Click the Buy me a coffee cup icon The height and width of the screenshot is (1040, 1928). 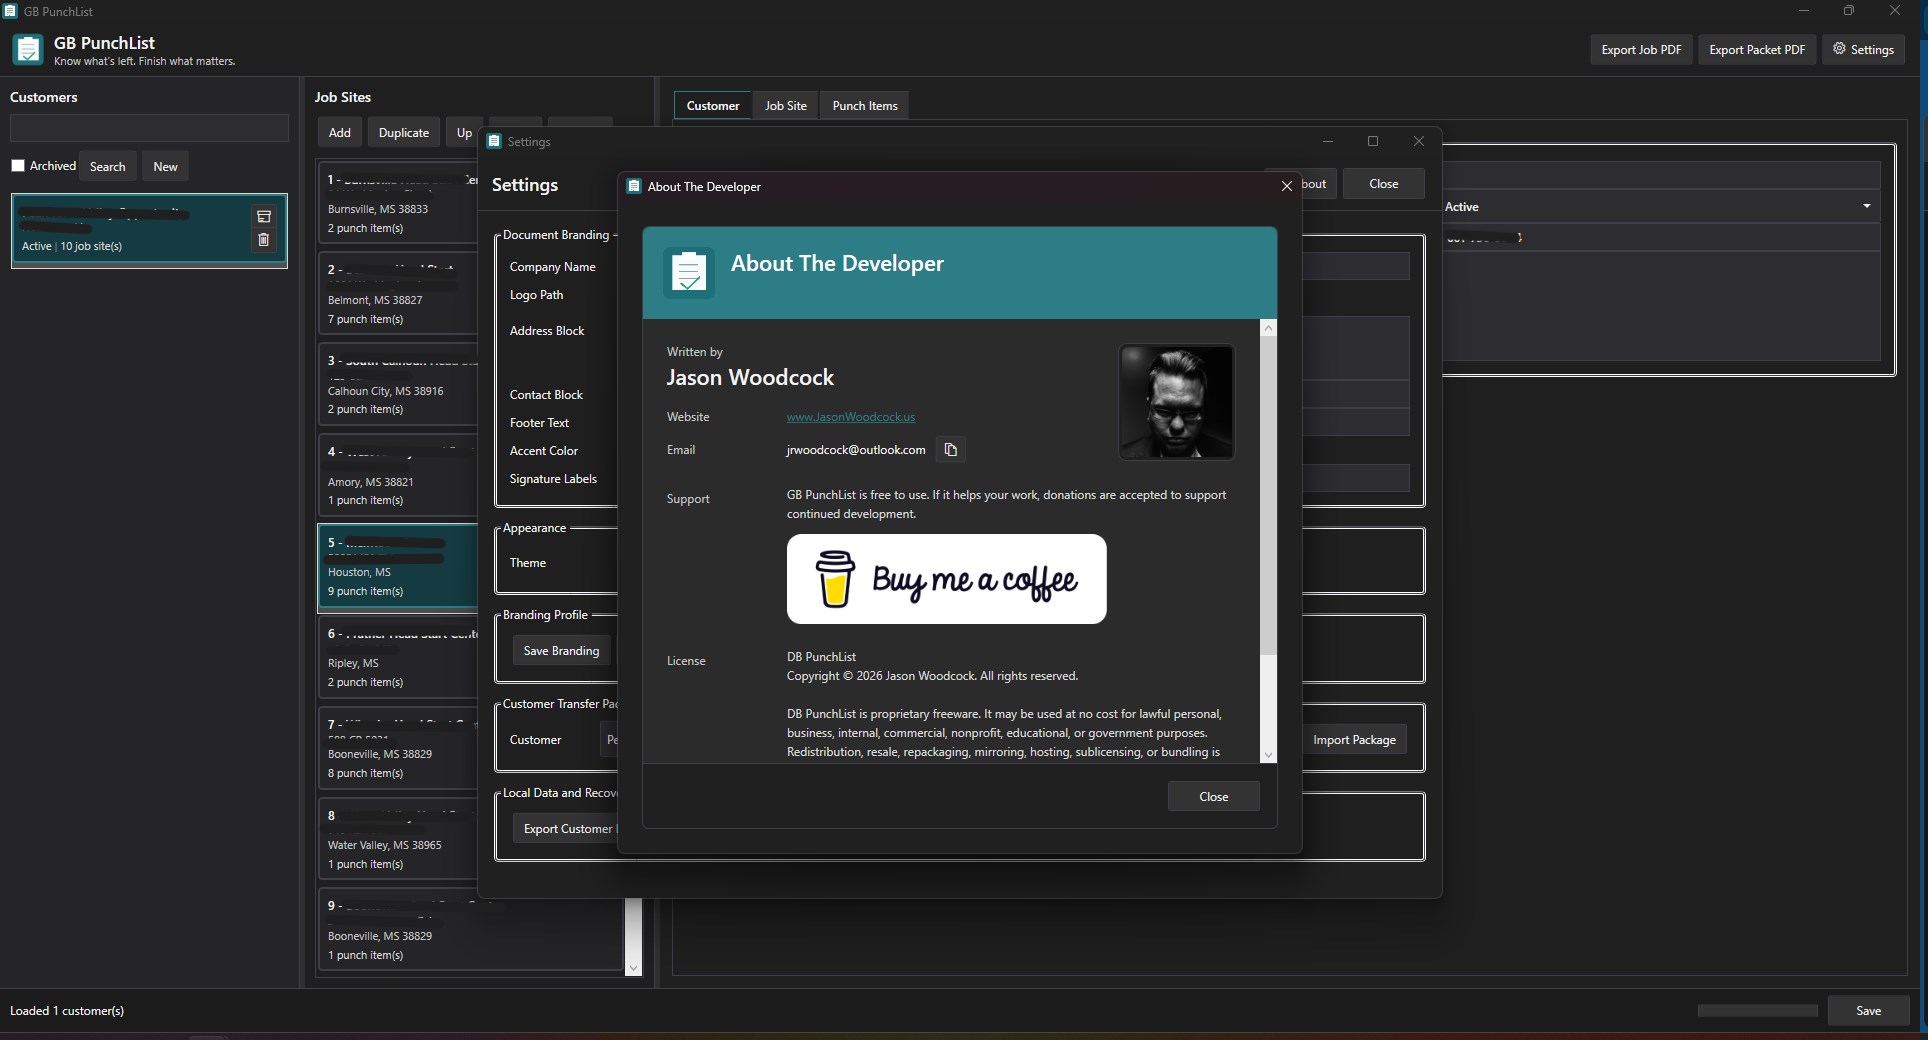(x=835, y=579)
